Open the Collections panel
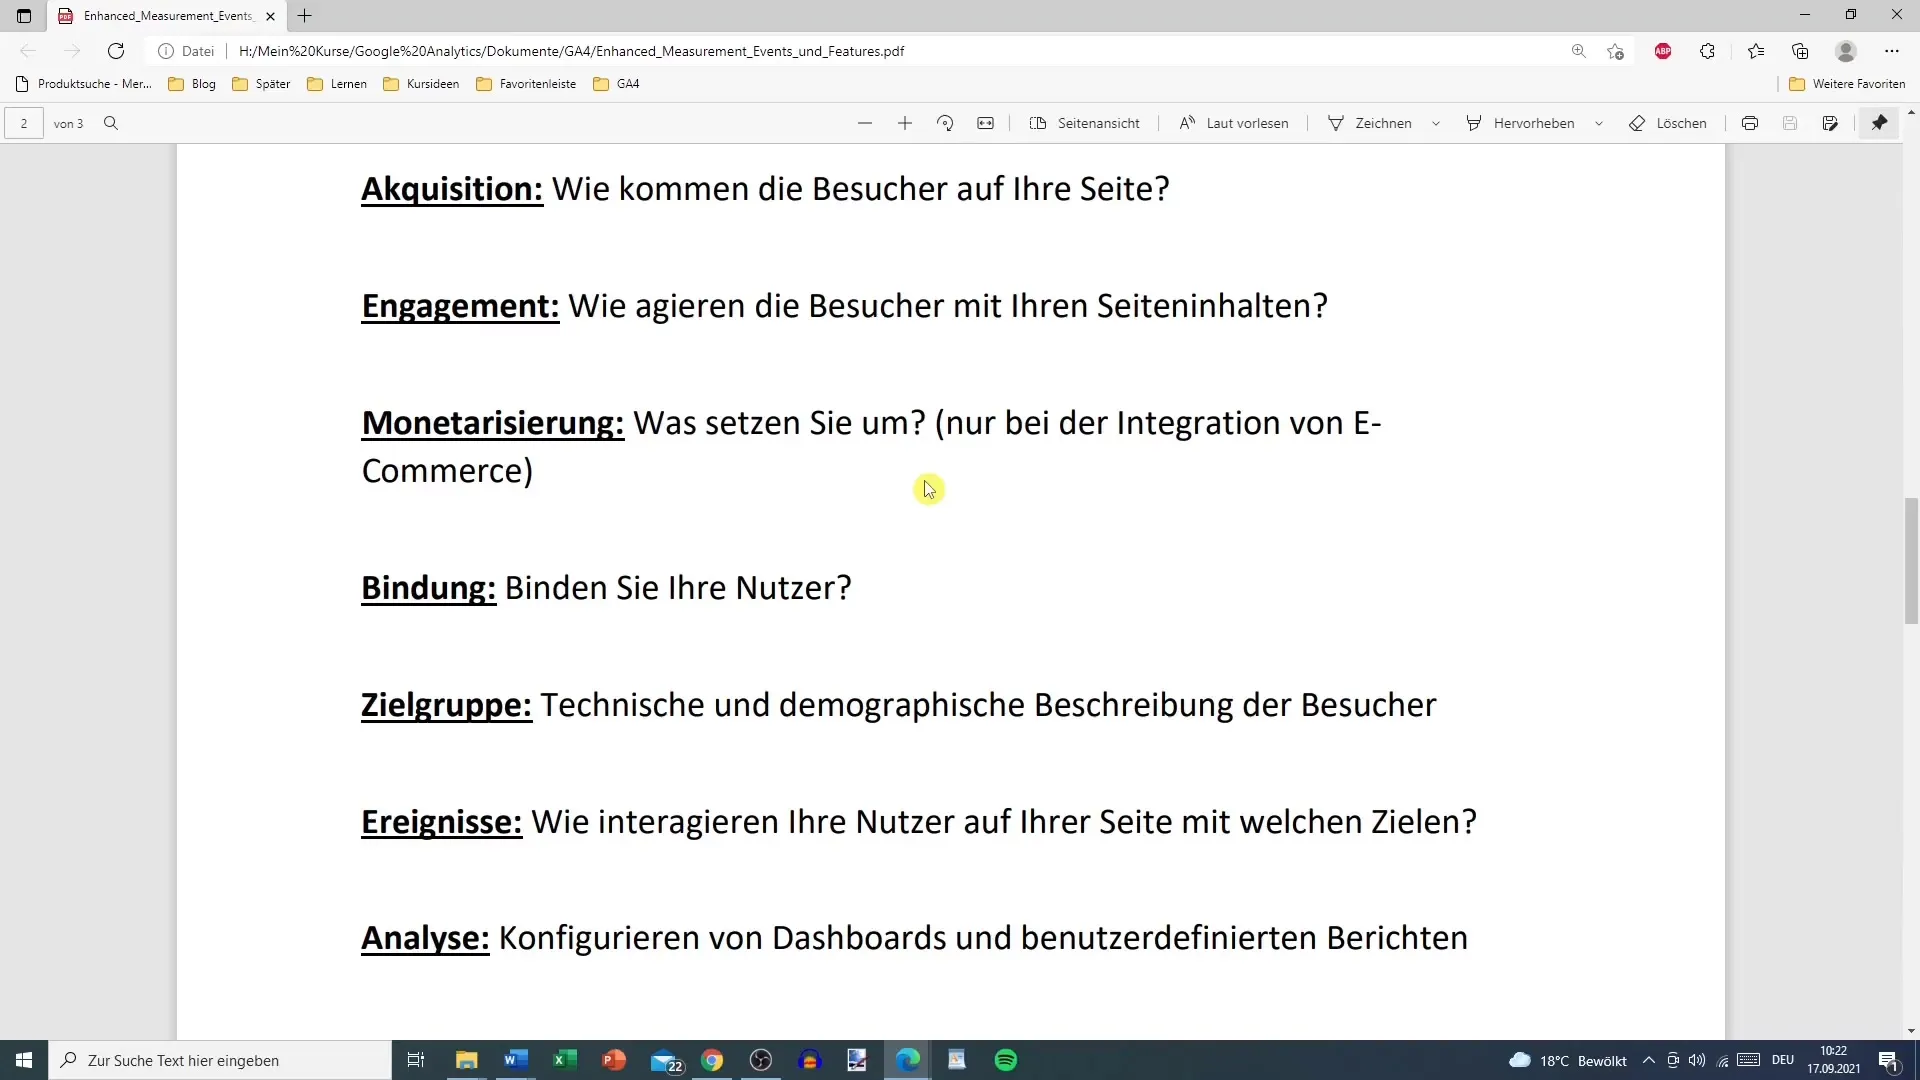Viewport: 1920px width, 1080px height. click(1800, 51)
